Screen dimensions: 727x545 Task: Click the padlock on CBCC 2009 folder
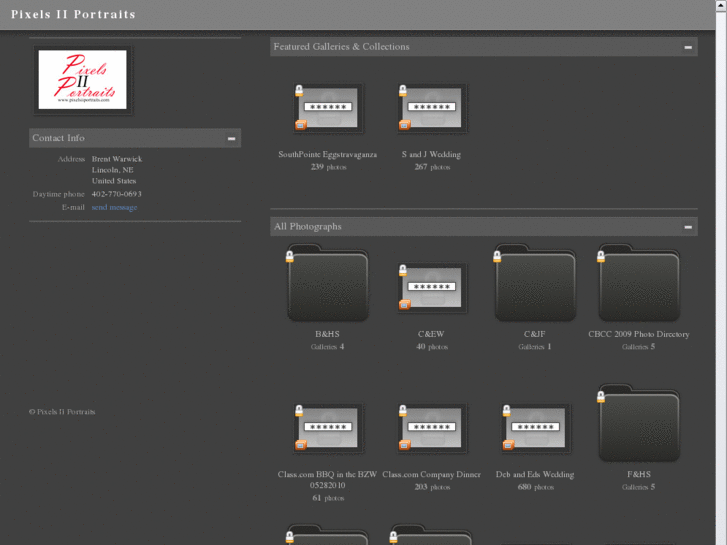click(601, 256)
